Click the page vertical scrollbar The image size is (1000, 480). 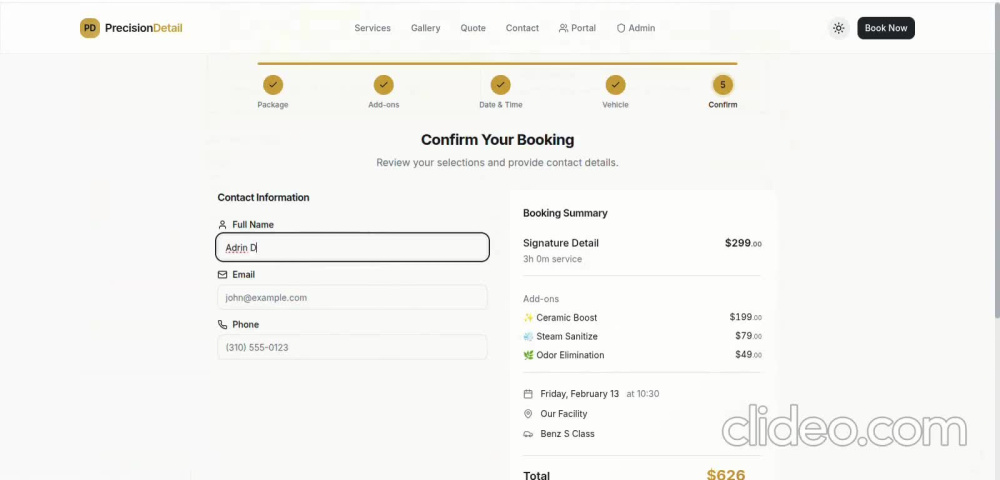(x=996, y=159)
